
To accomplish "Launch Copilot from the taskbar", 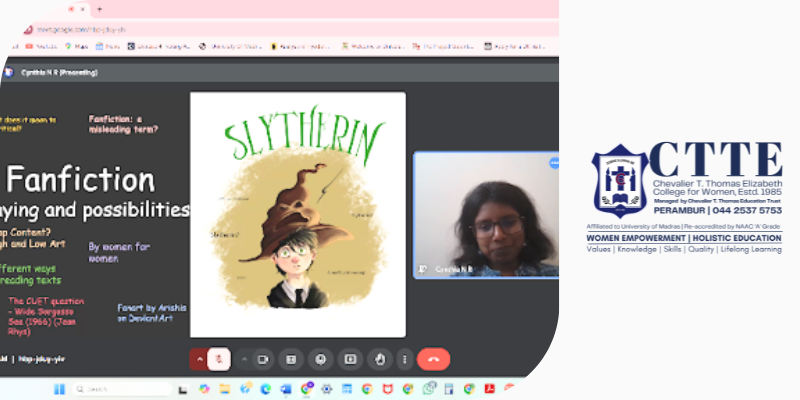I will coord(205,389).
